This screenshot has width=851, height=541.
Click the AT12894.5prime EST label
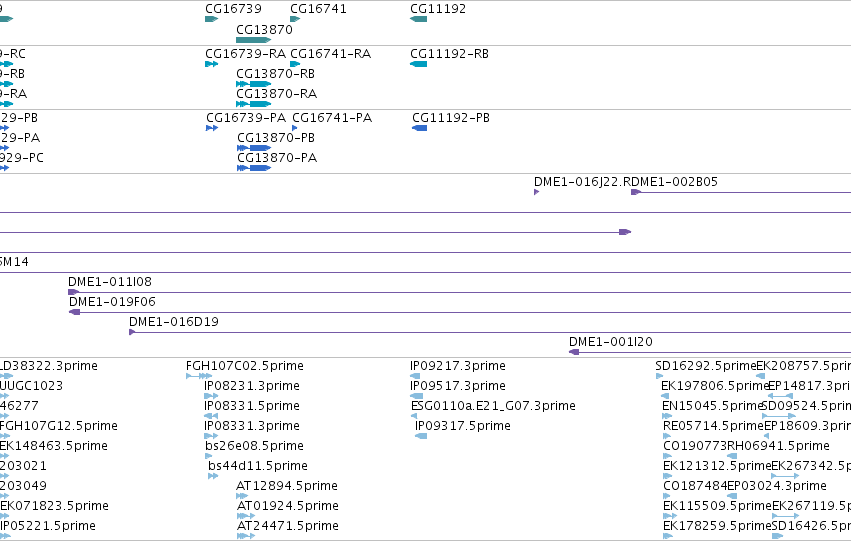[287, 486]
